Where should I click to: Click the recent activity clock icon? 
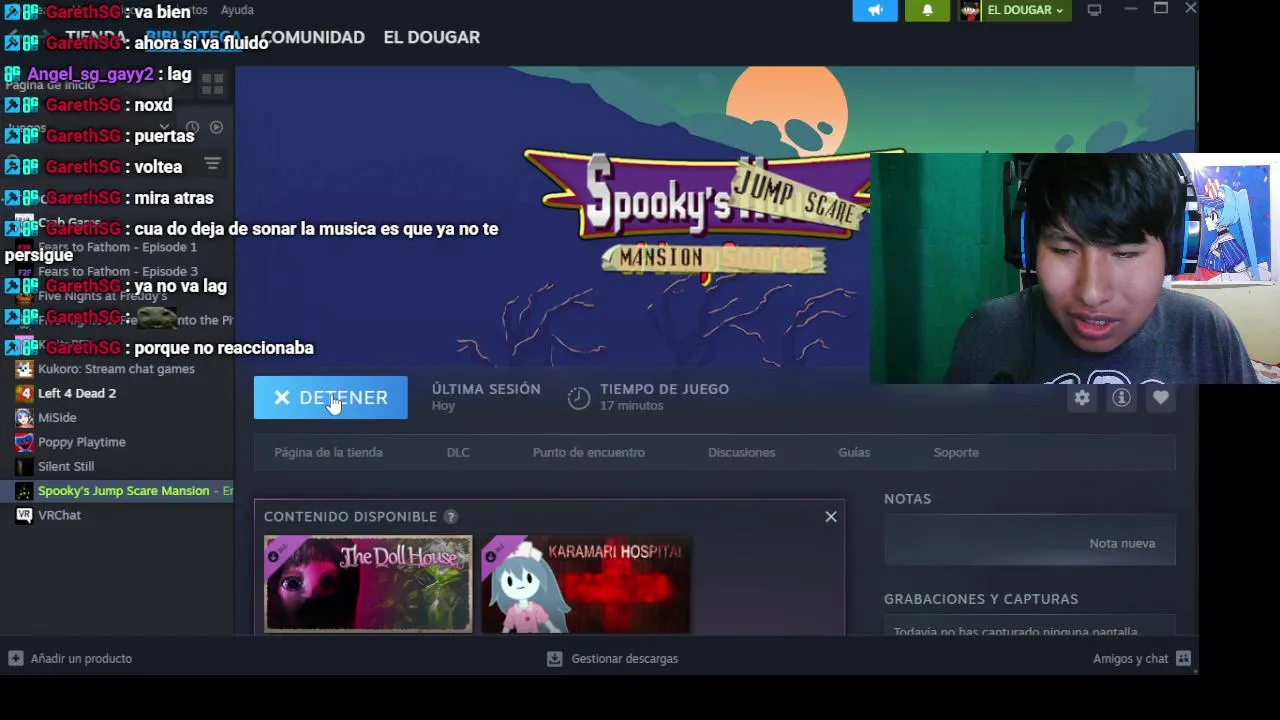192,128
